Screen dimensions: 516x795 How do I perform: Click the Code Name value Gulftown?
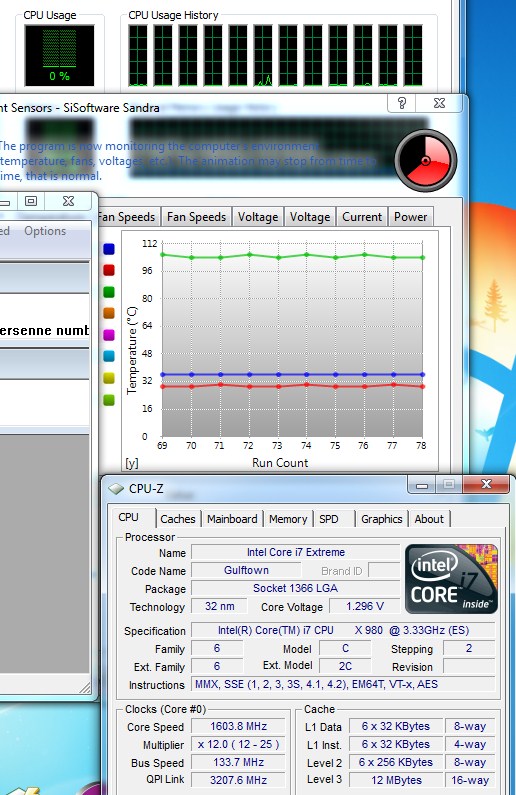click(x=246, y=570)
